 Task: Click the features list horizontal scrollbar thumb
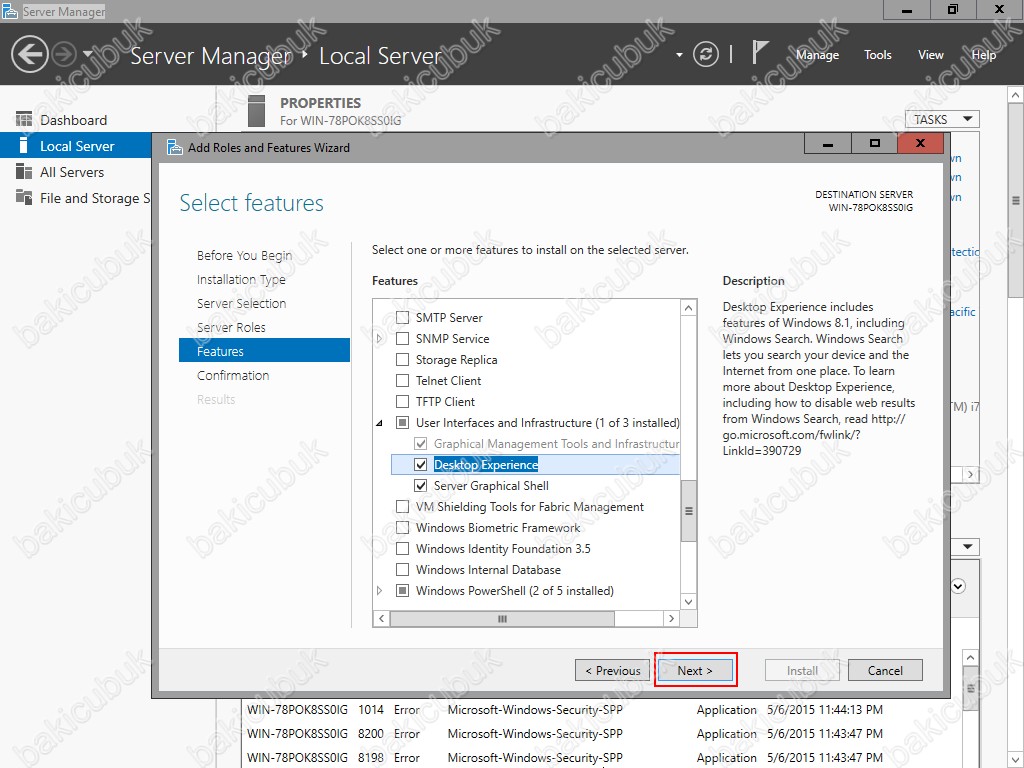[502, 618]
